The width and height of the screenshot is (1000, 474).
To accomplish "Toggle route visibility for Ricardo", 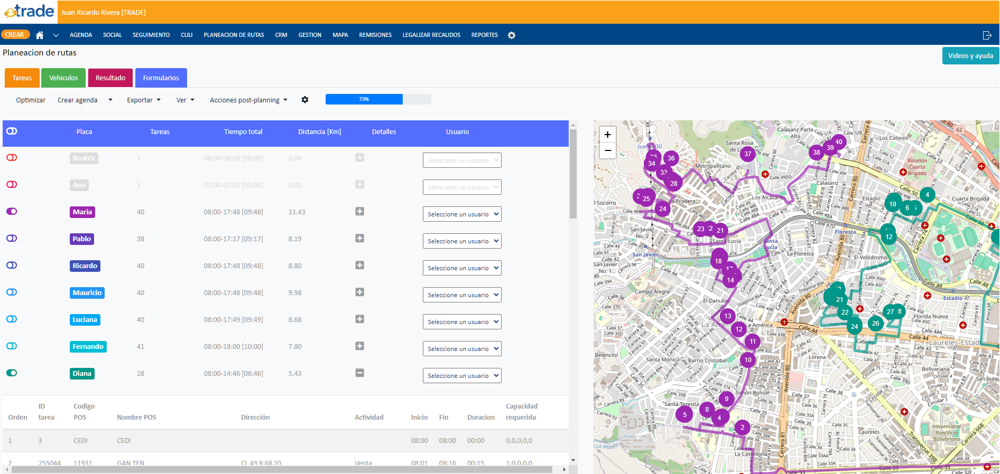I will point(11,265).
